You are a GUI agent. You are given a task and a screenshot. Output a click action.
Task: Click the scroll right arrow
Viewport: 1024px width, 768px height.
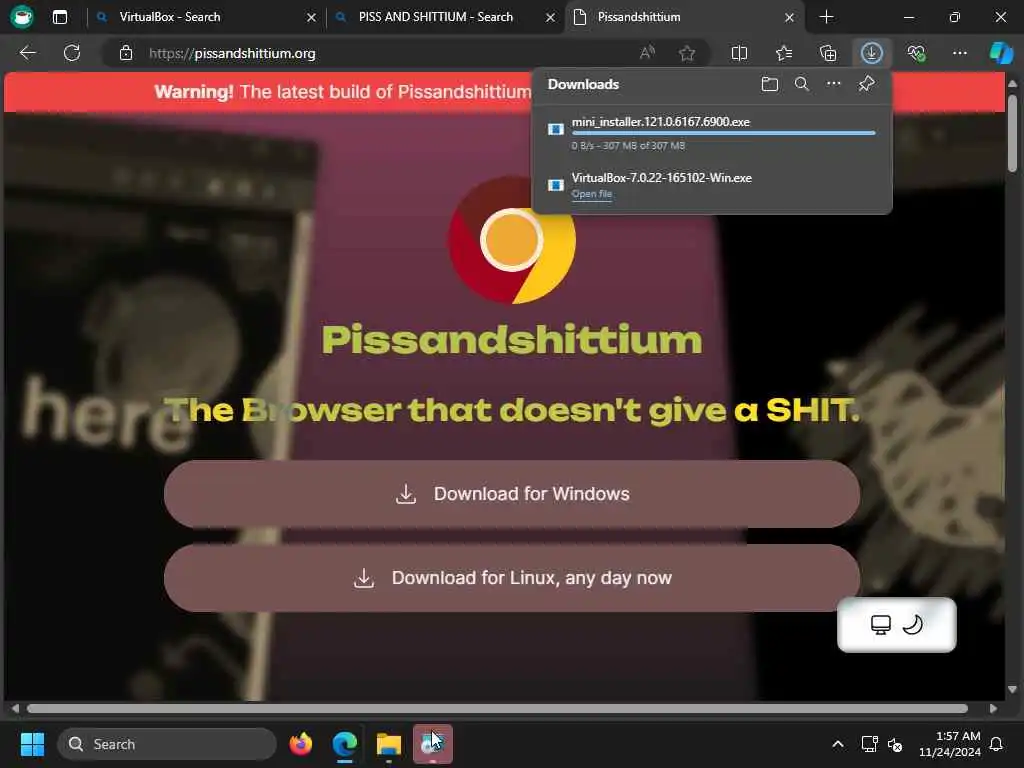pyautogui.click(x=993, y=709)
